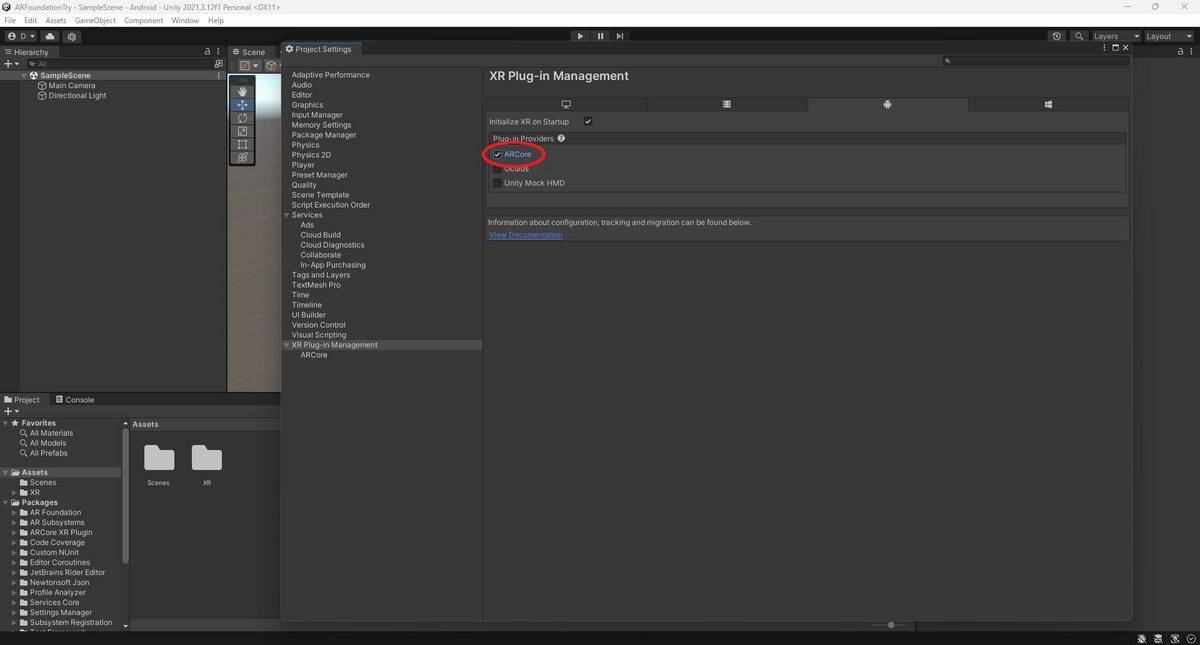Open the Component menu

[x=143, y=20]
